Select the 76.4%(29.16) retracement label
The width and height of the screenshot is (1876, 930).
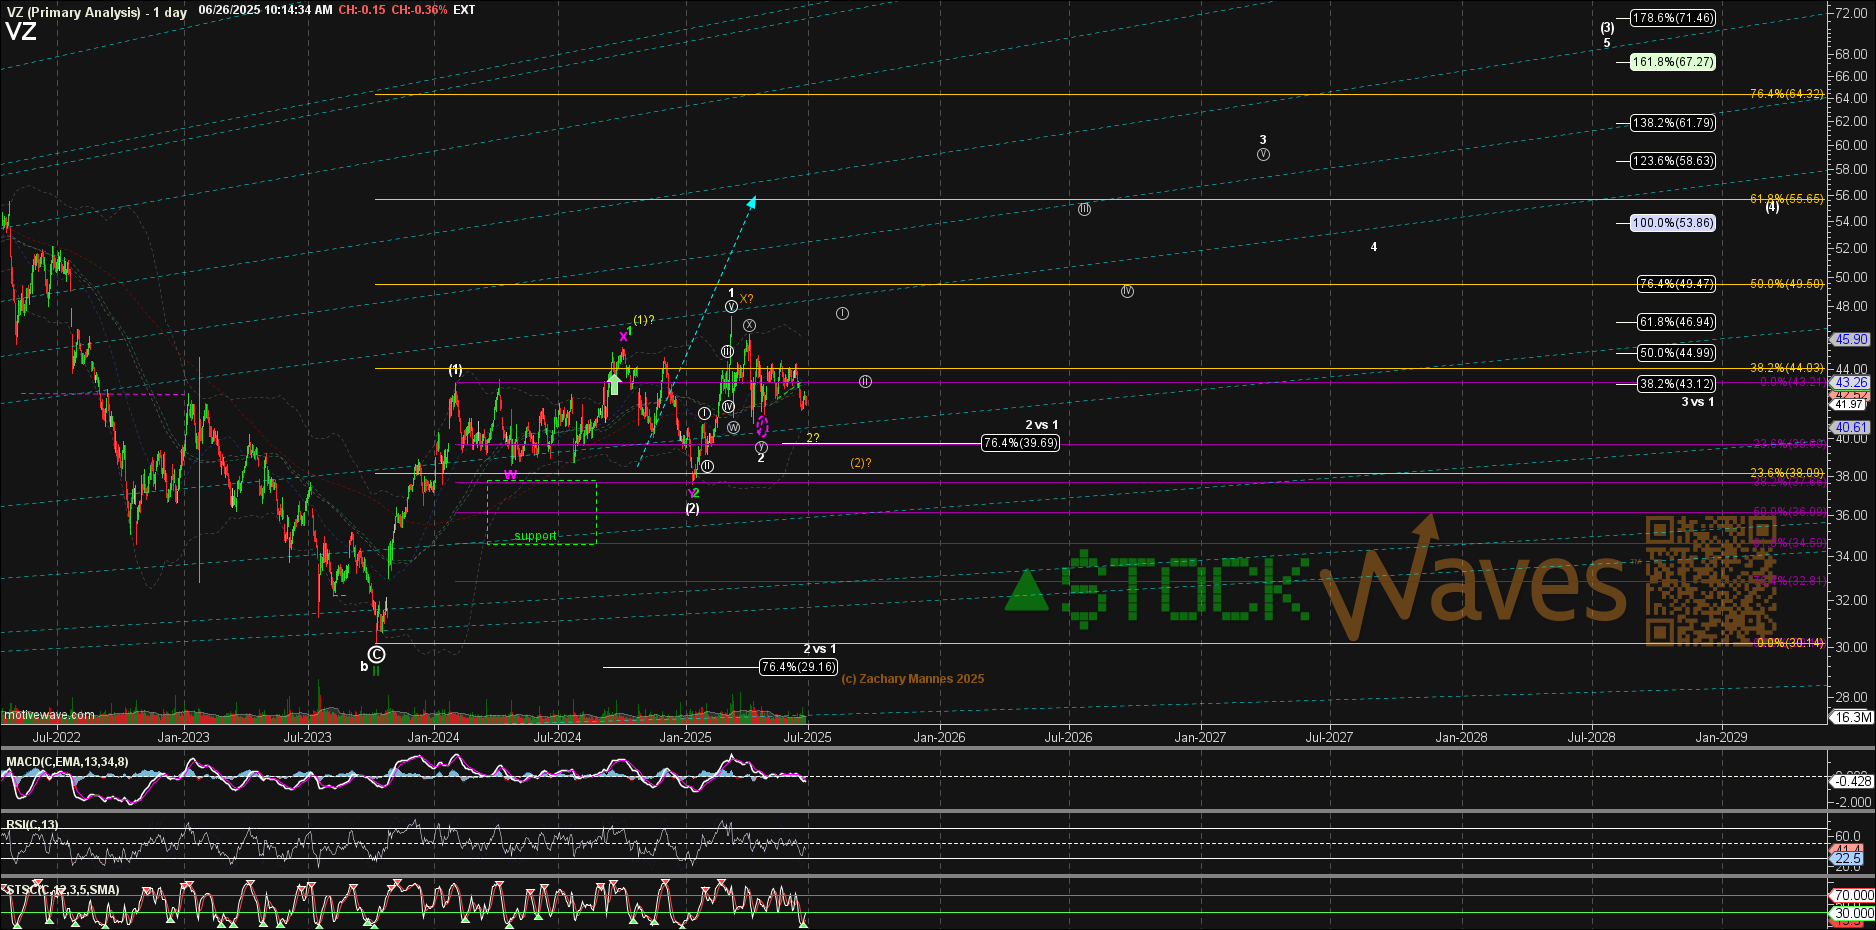(798, 667)
